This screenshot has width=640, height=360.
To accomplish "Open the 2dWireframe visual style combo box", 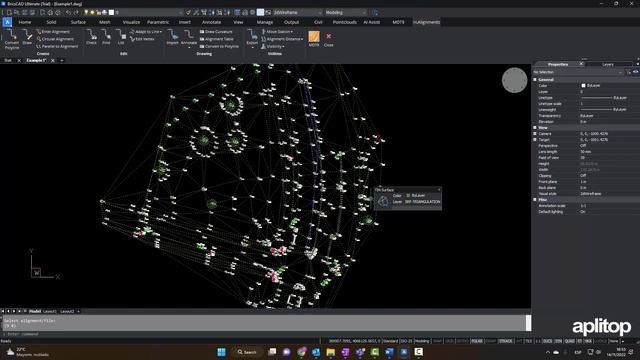I will coord(297,13).
